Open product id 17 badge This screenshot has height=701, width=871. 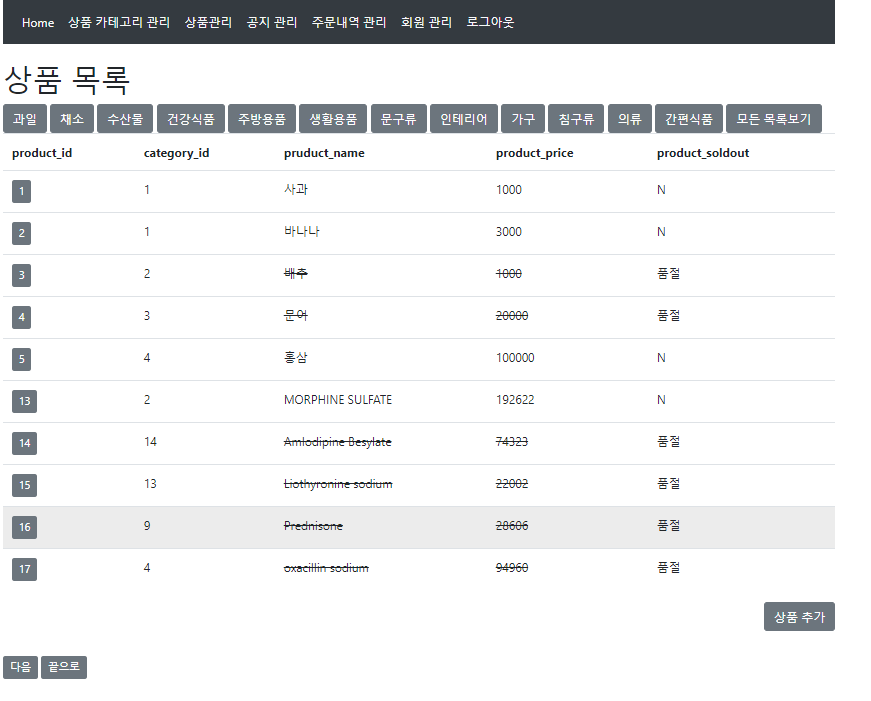[24, 569]
